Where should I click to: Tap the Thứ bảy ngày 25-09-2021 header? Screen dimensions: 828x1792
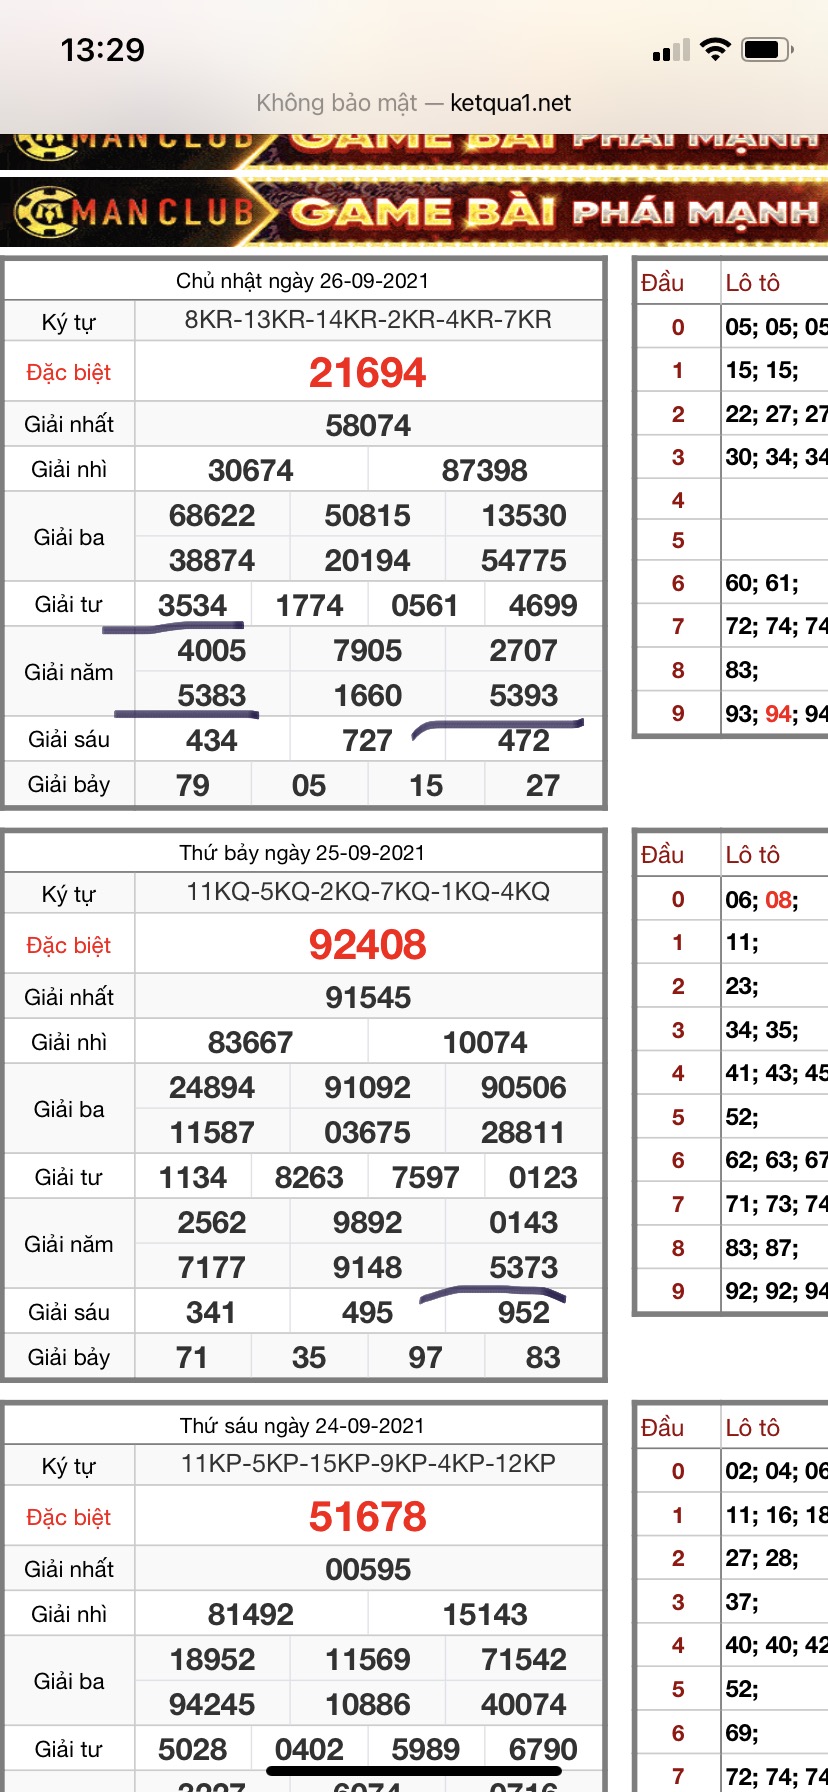point(302,853)
